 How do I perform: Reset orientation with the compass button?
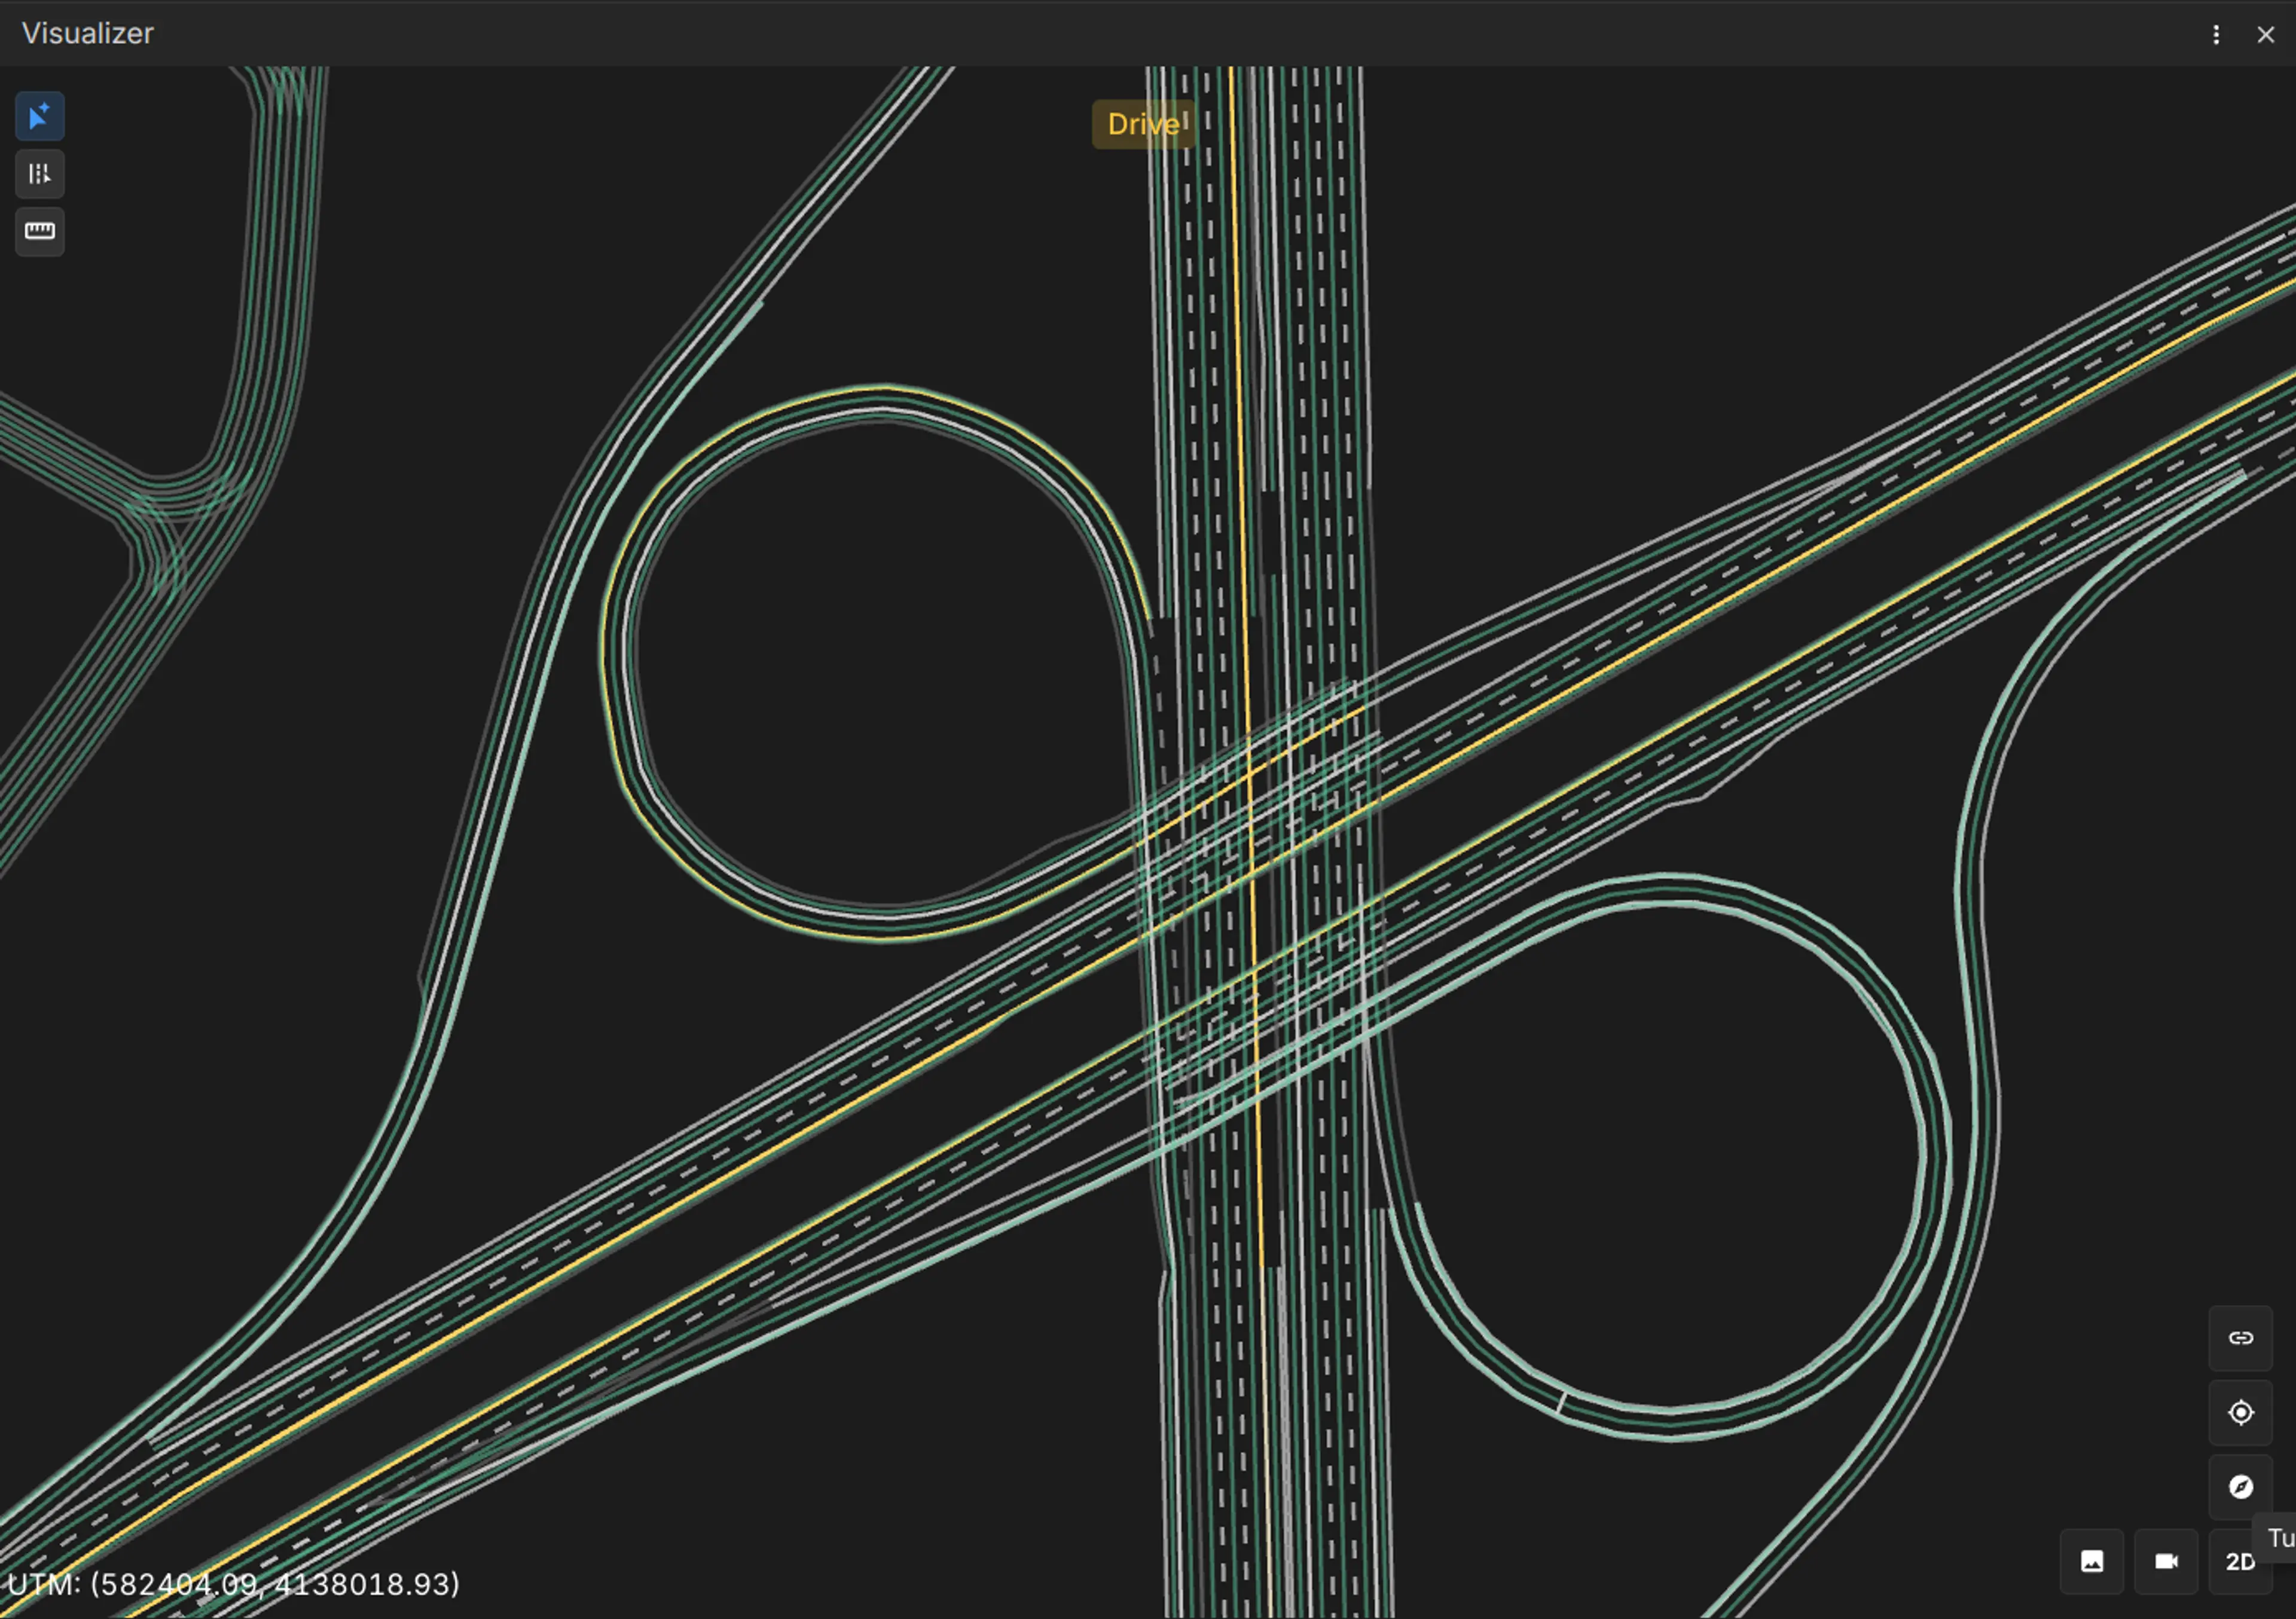click(2241, 1487)
